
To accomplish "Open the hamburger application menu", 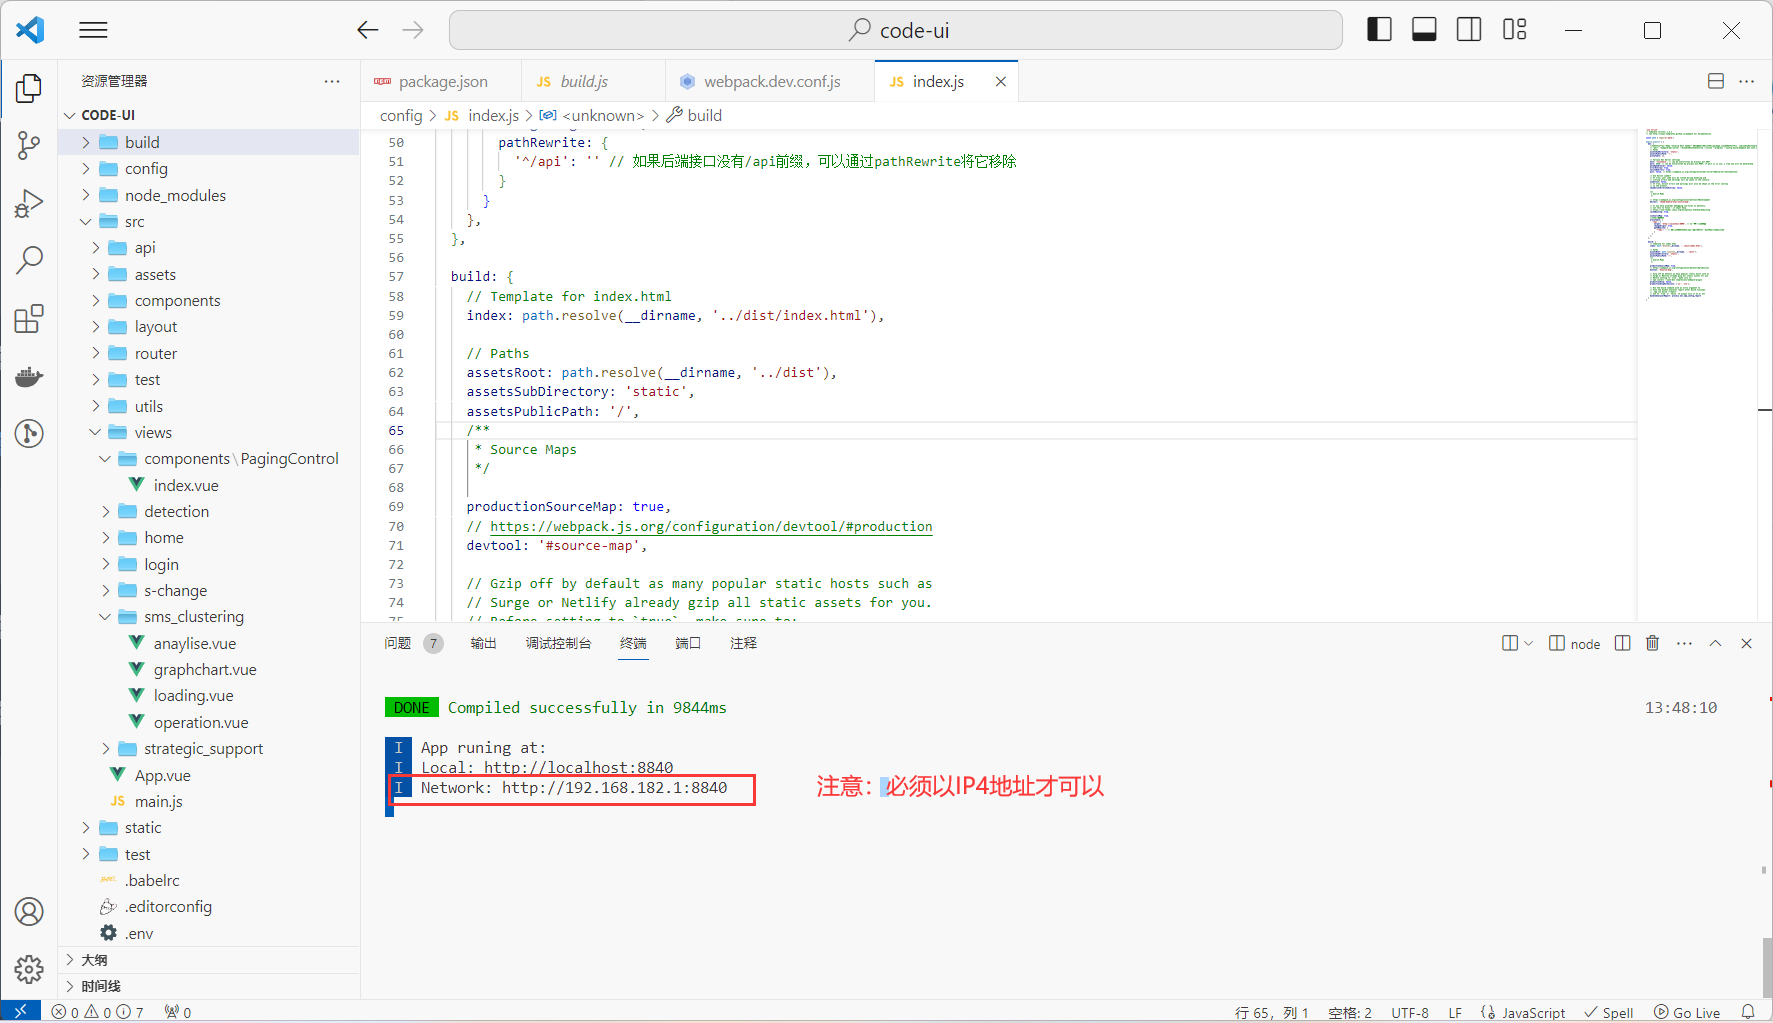I will pyautogui.click(x=93, y=30).
